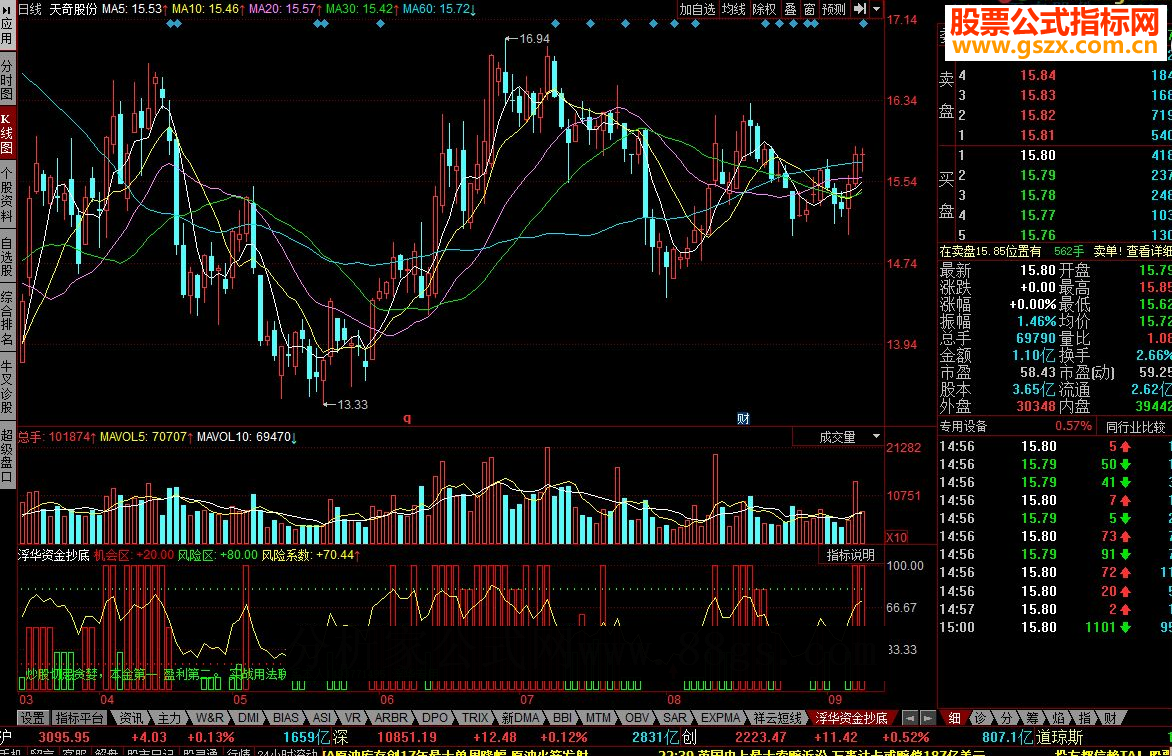Select the EXPMA indicator tab
This screenshot has width=1172, height=756.
click(x=721, y=718)
